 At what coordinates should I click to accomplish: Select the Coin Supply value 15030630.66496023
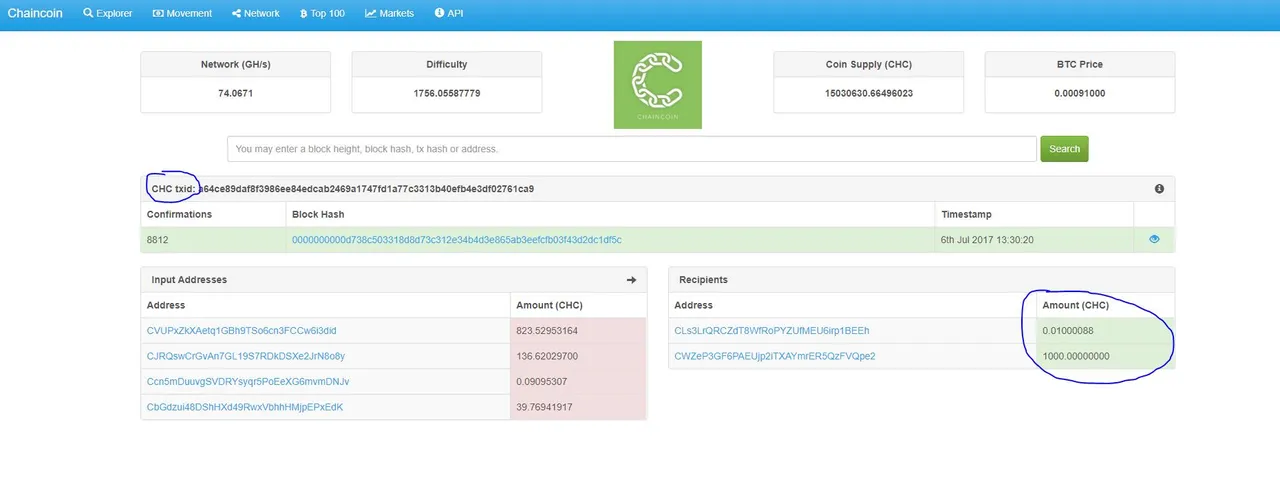coord(869,93)
